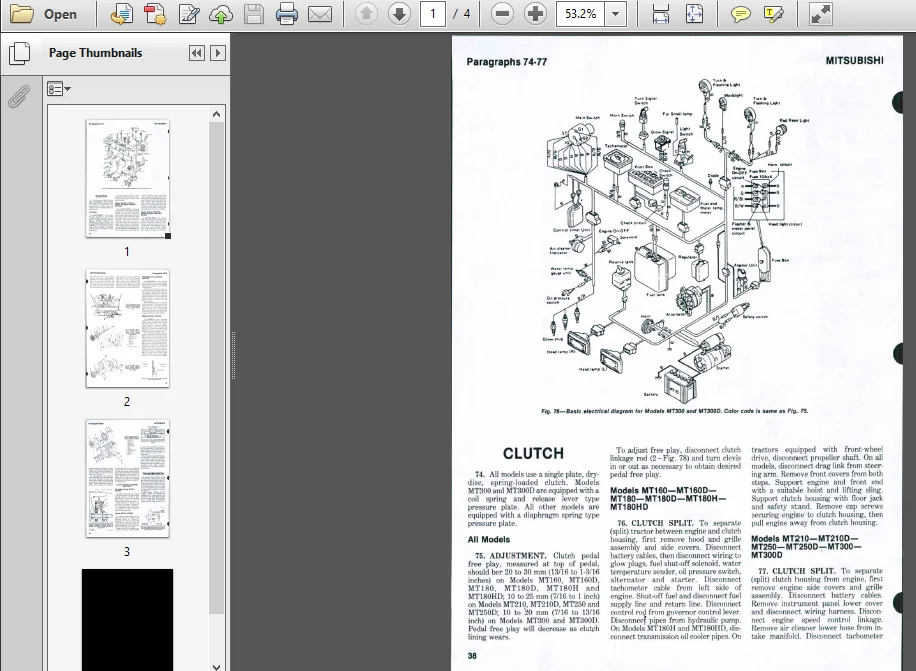
Task: Select page 3 thumbnail
Action: (127, 478)
